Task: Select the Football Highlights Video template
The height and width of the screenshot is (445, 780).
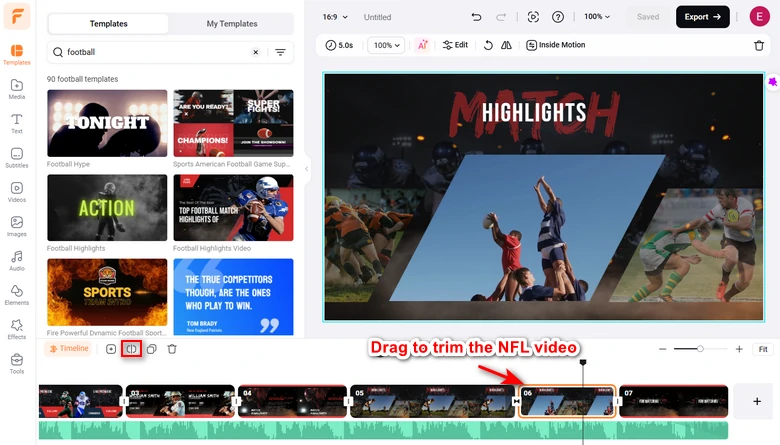Action: 233,208
